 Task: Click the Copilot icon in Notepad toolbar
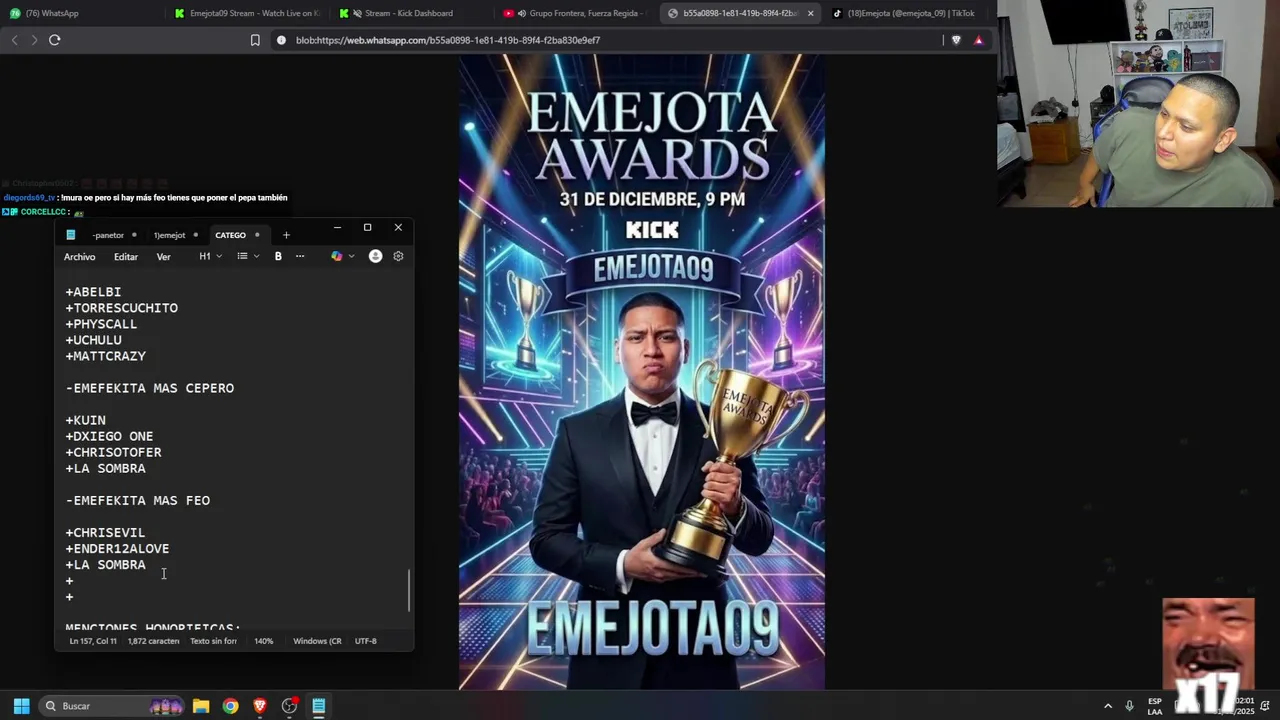pyautogui.click(x=337, y=256)
